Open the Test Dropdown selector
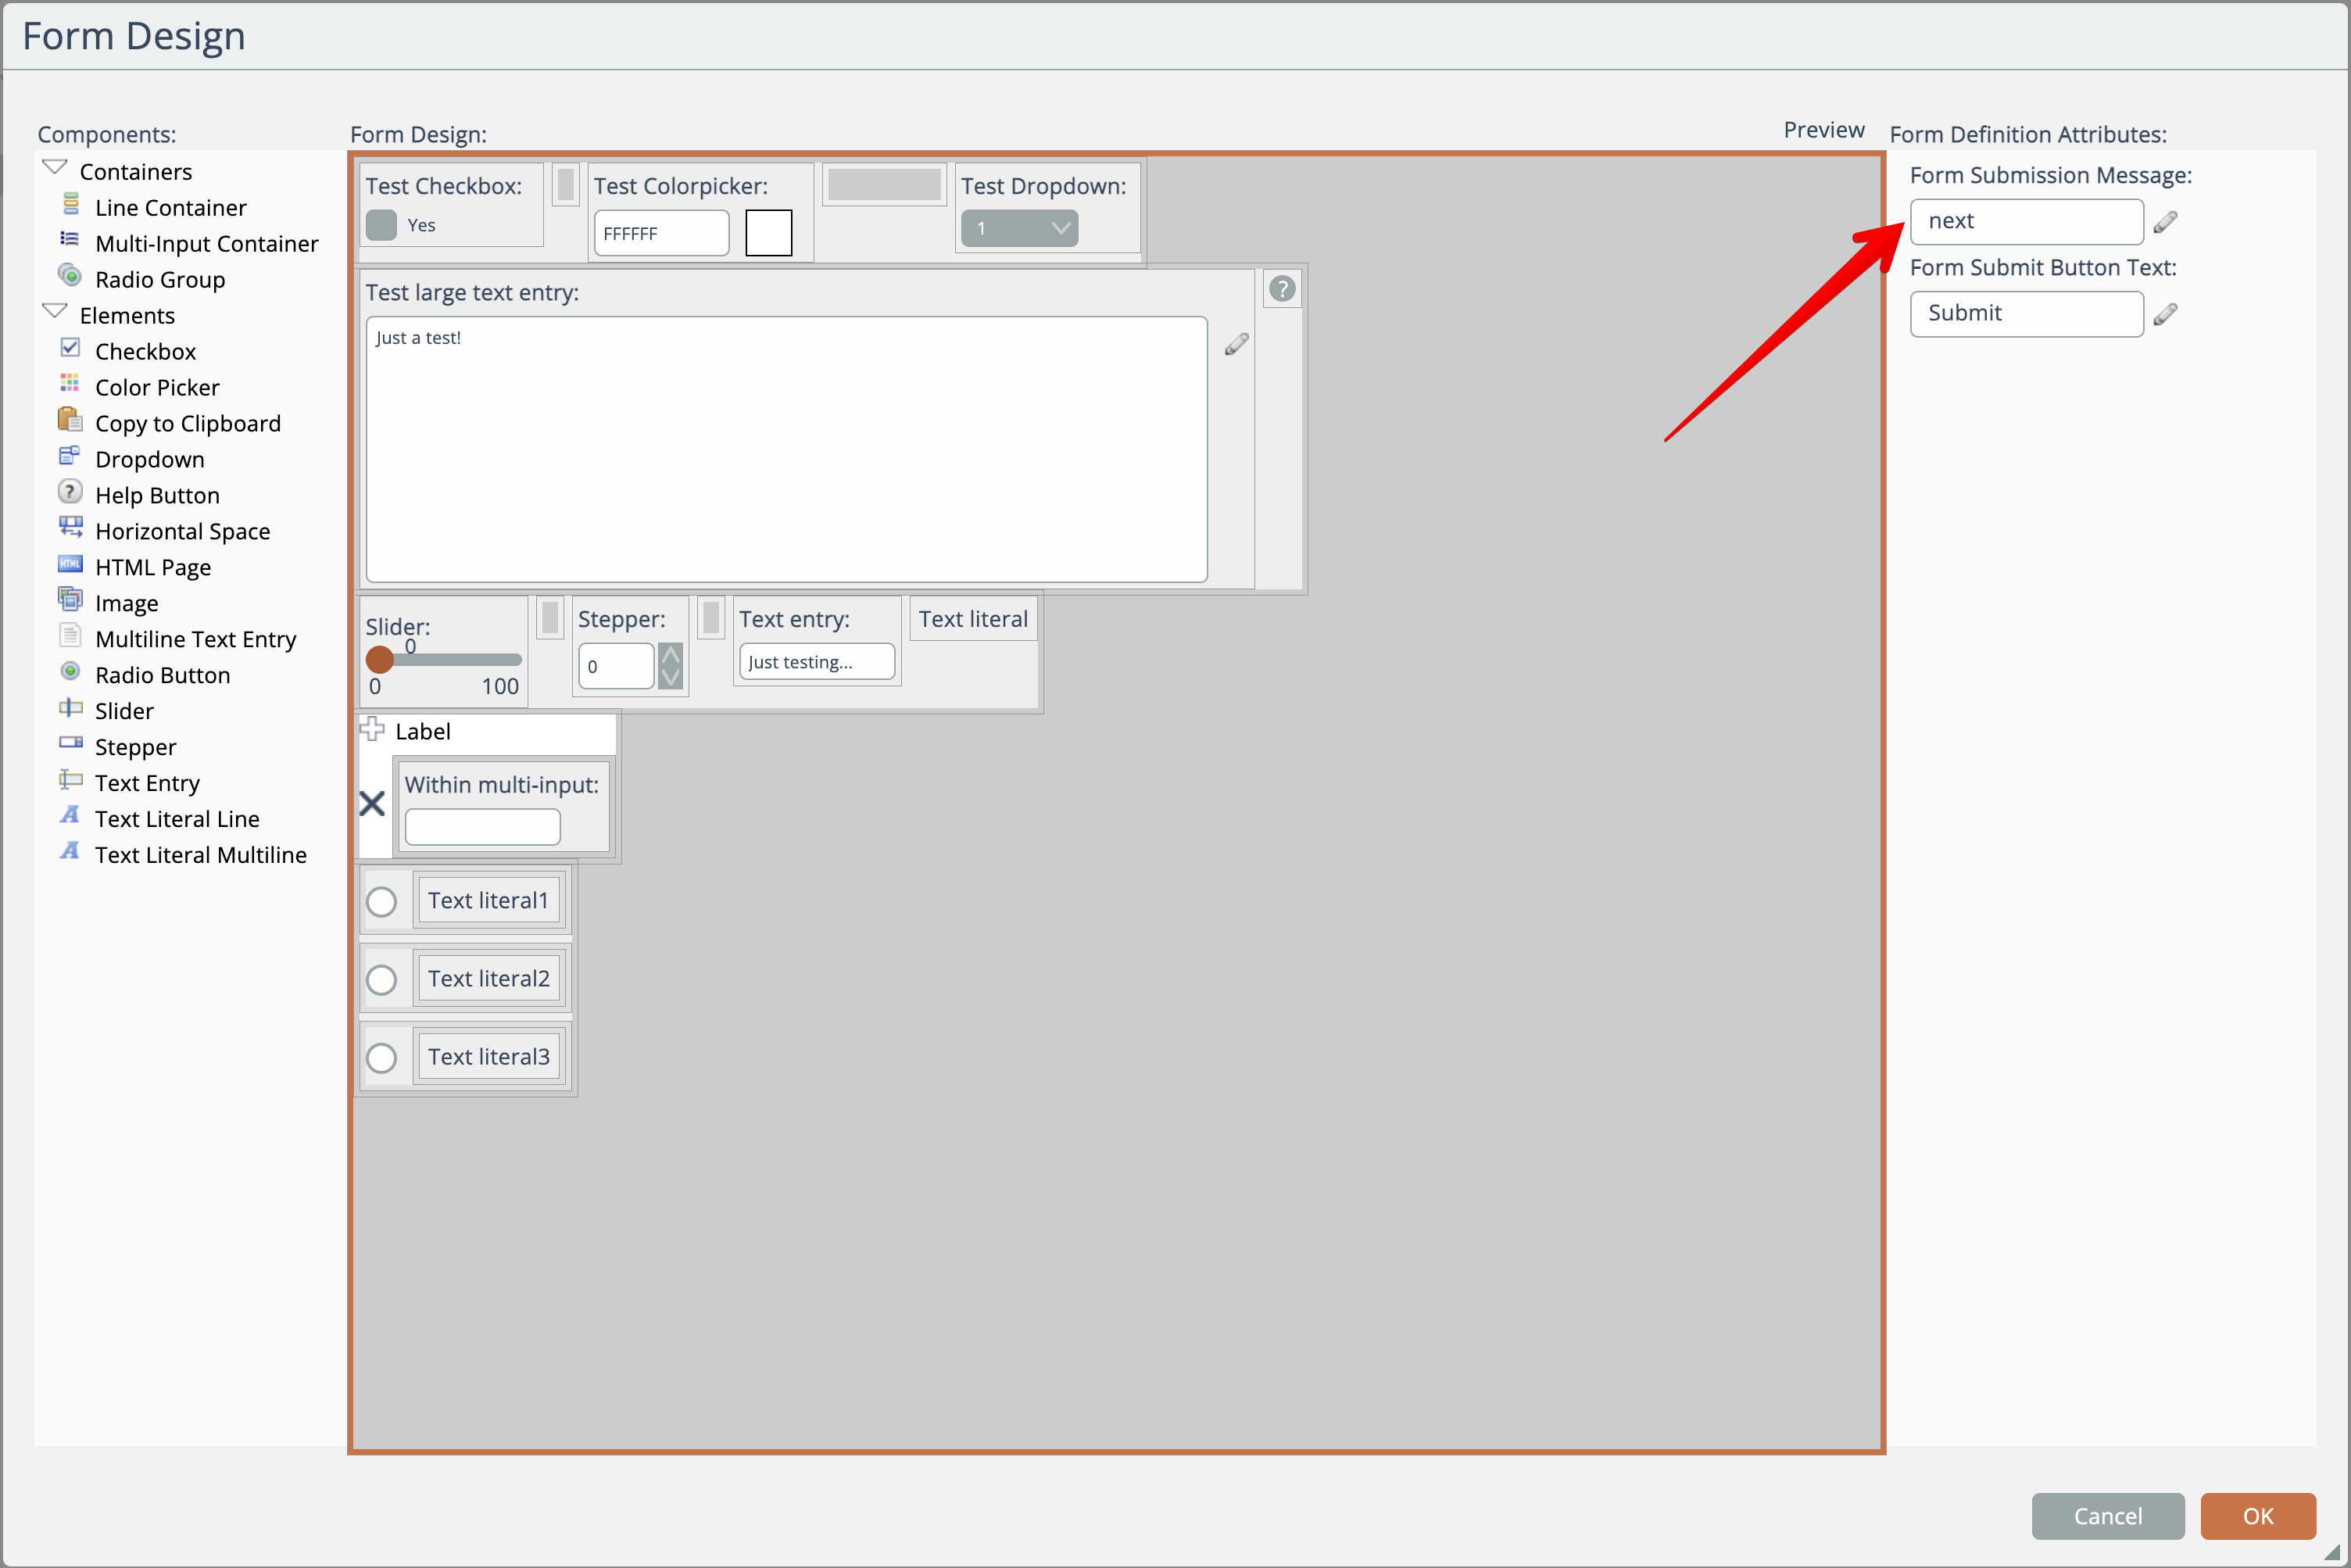The width and height of the screenshot is (2351, 1568). [x=1019, y=228]
